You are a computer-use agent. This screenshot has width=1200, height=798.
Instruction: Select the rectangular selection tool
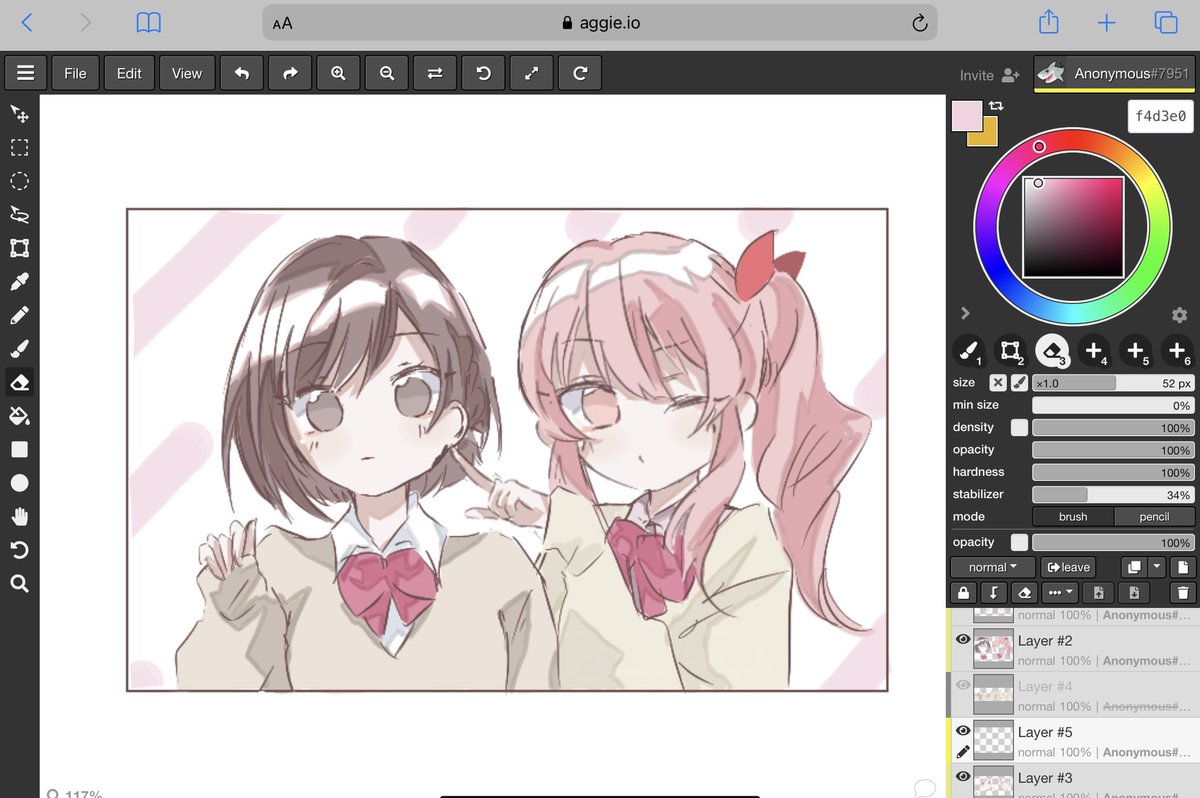coord(19,148)
